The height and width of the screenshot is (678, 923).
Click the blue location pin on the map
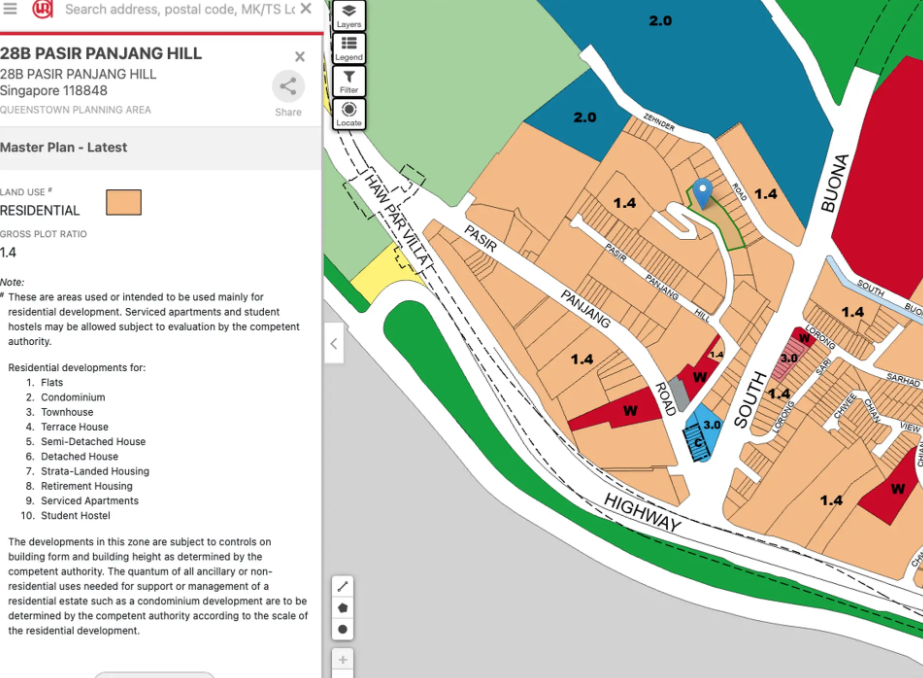point(702,192)
